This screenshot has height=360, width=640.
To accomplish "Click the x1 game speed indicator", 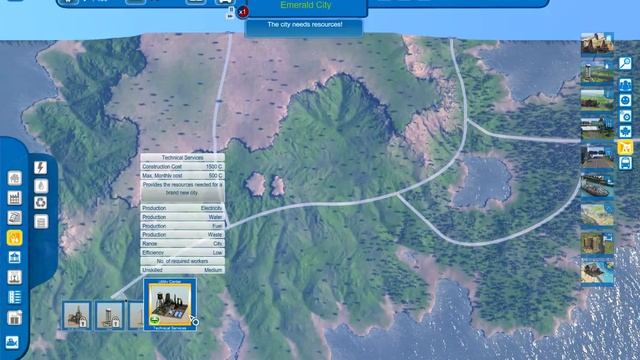I will pyautogui.click(x=242, y=12).
